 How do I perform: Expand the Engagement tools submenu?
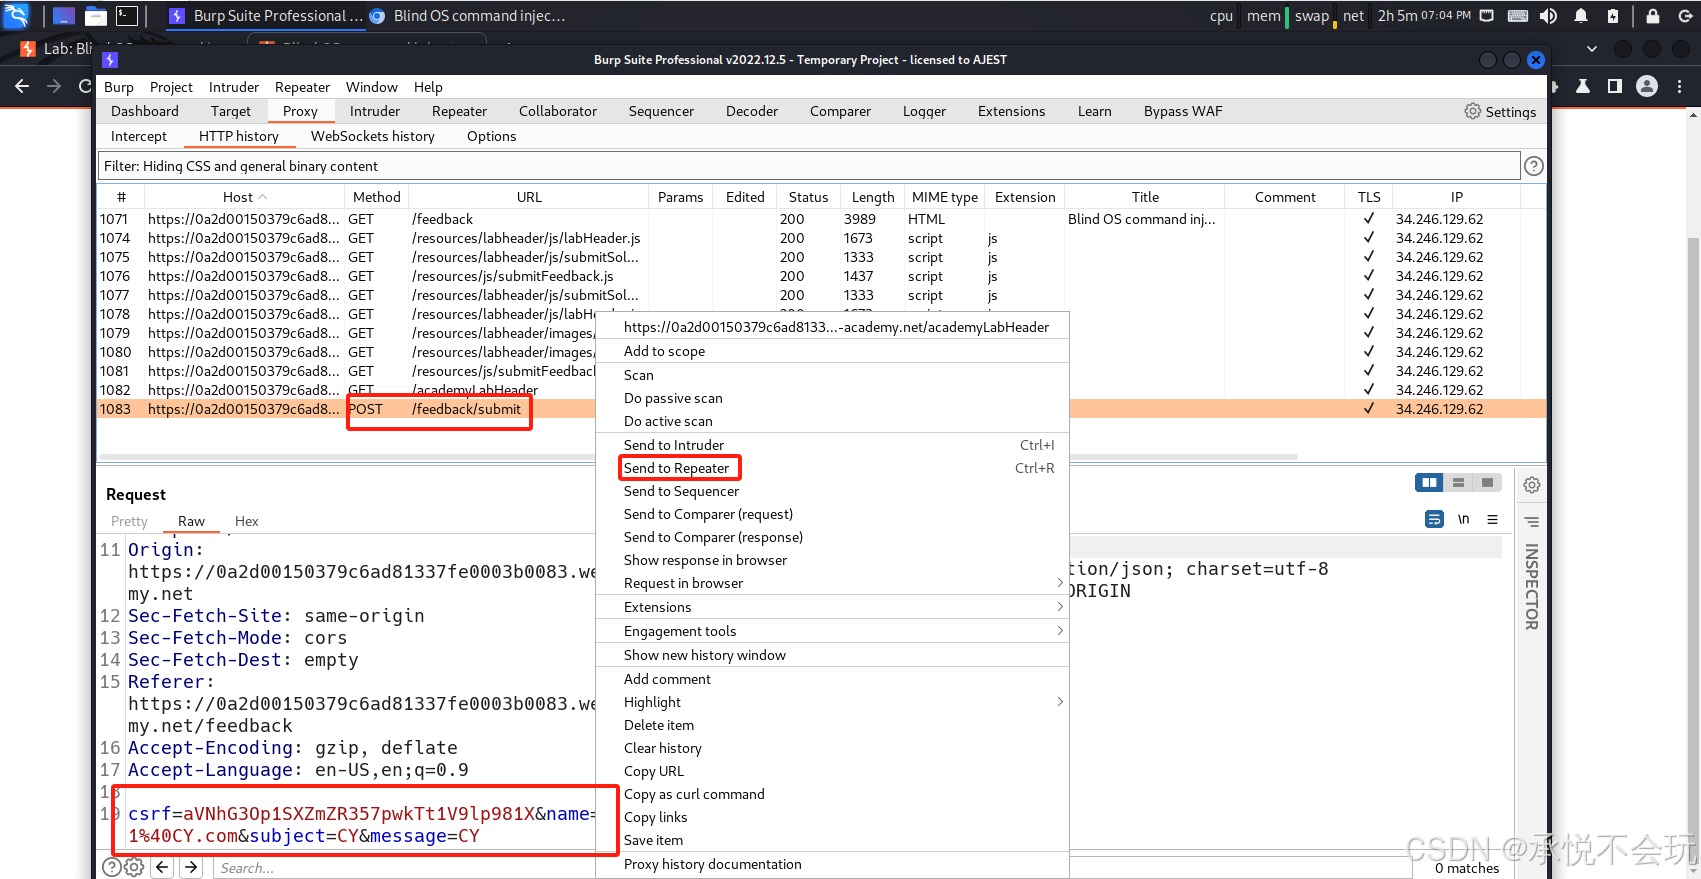(x=832, y=631)
